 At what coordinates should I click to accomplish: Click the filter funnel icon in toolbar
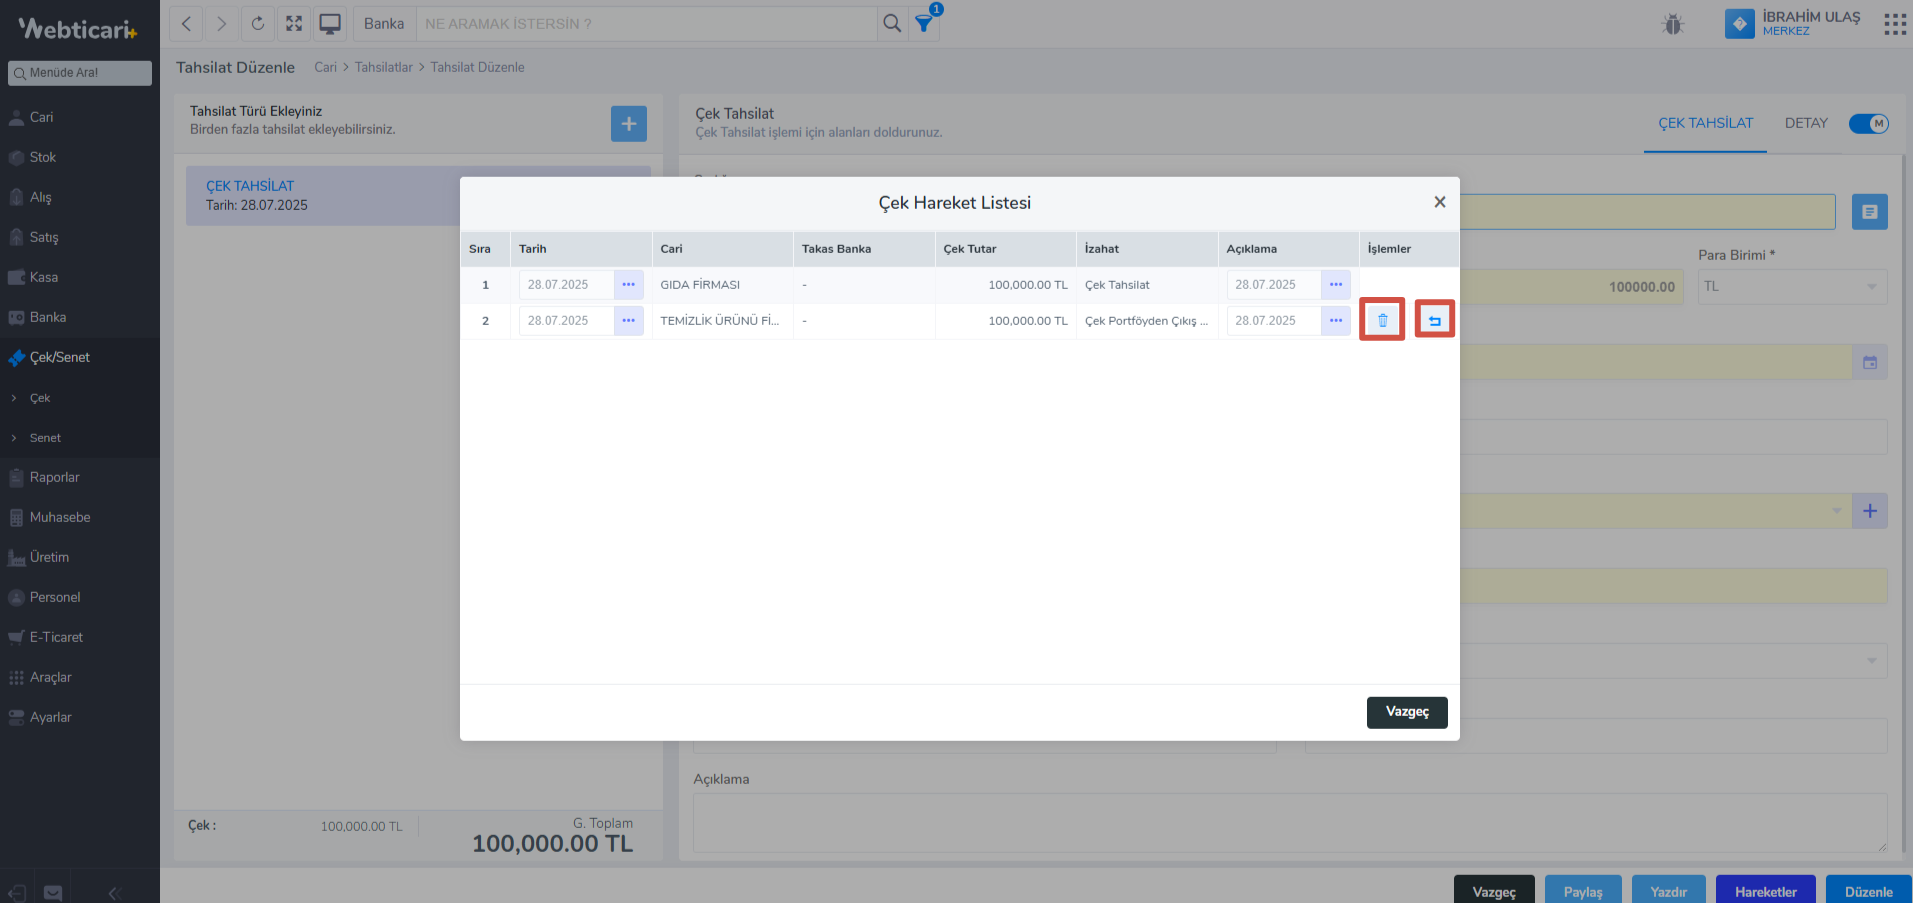click(924, 24)
